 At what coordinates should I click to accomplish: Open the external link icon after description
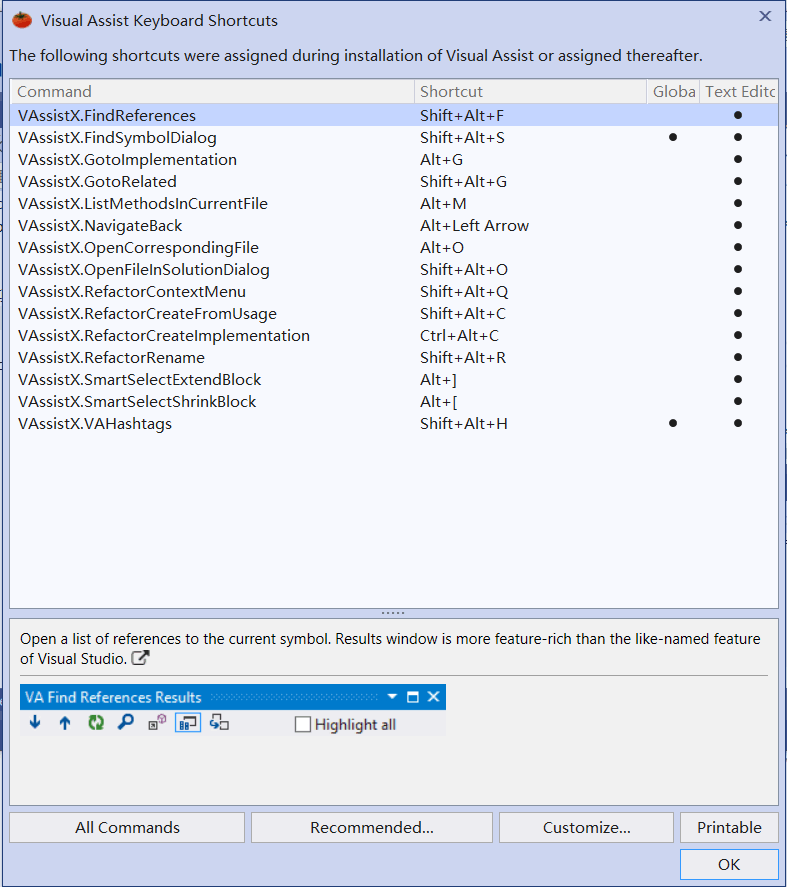coord(140,658)
